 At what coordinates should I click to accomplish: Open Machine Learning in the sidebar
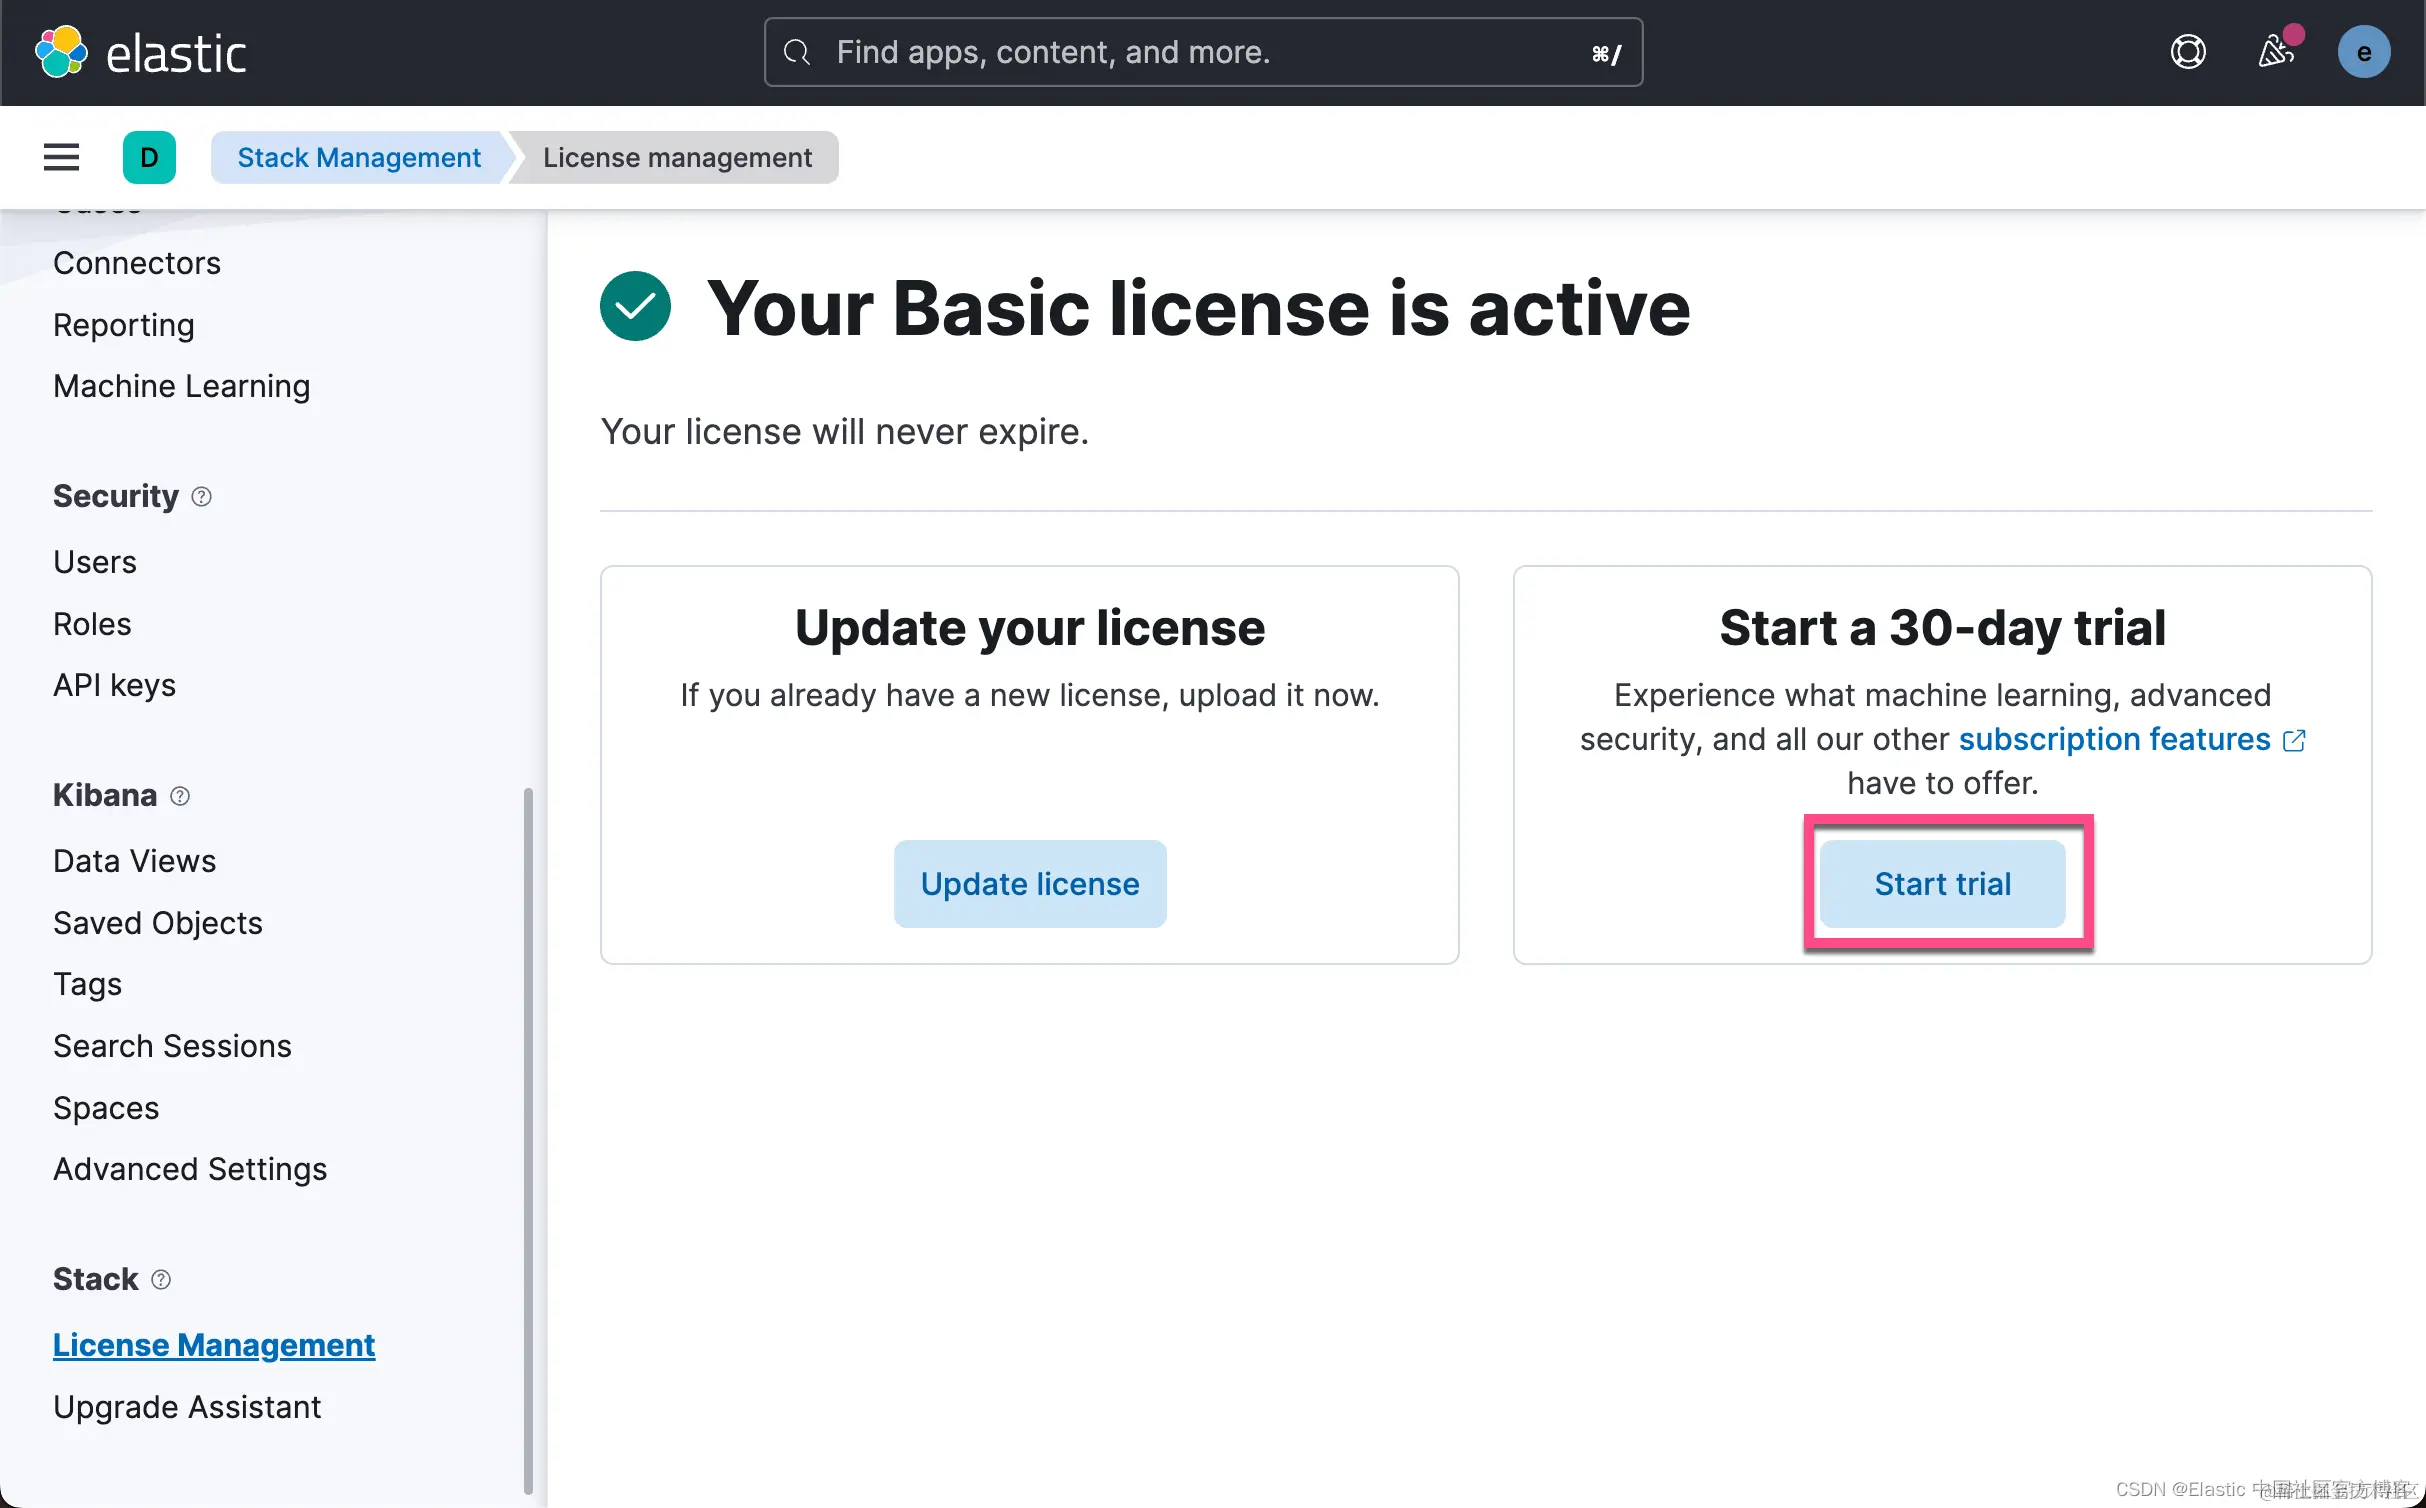[x=181, y=386]
